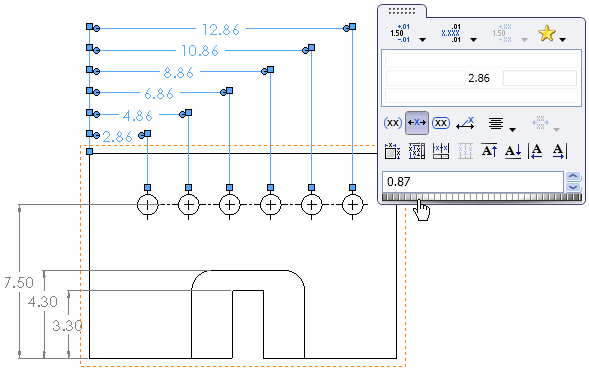Click the top justify text icon

pyautogui.click(x=489, y=151)
